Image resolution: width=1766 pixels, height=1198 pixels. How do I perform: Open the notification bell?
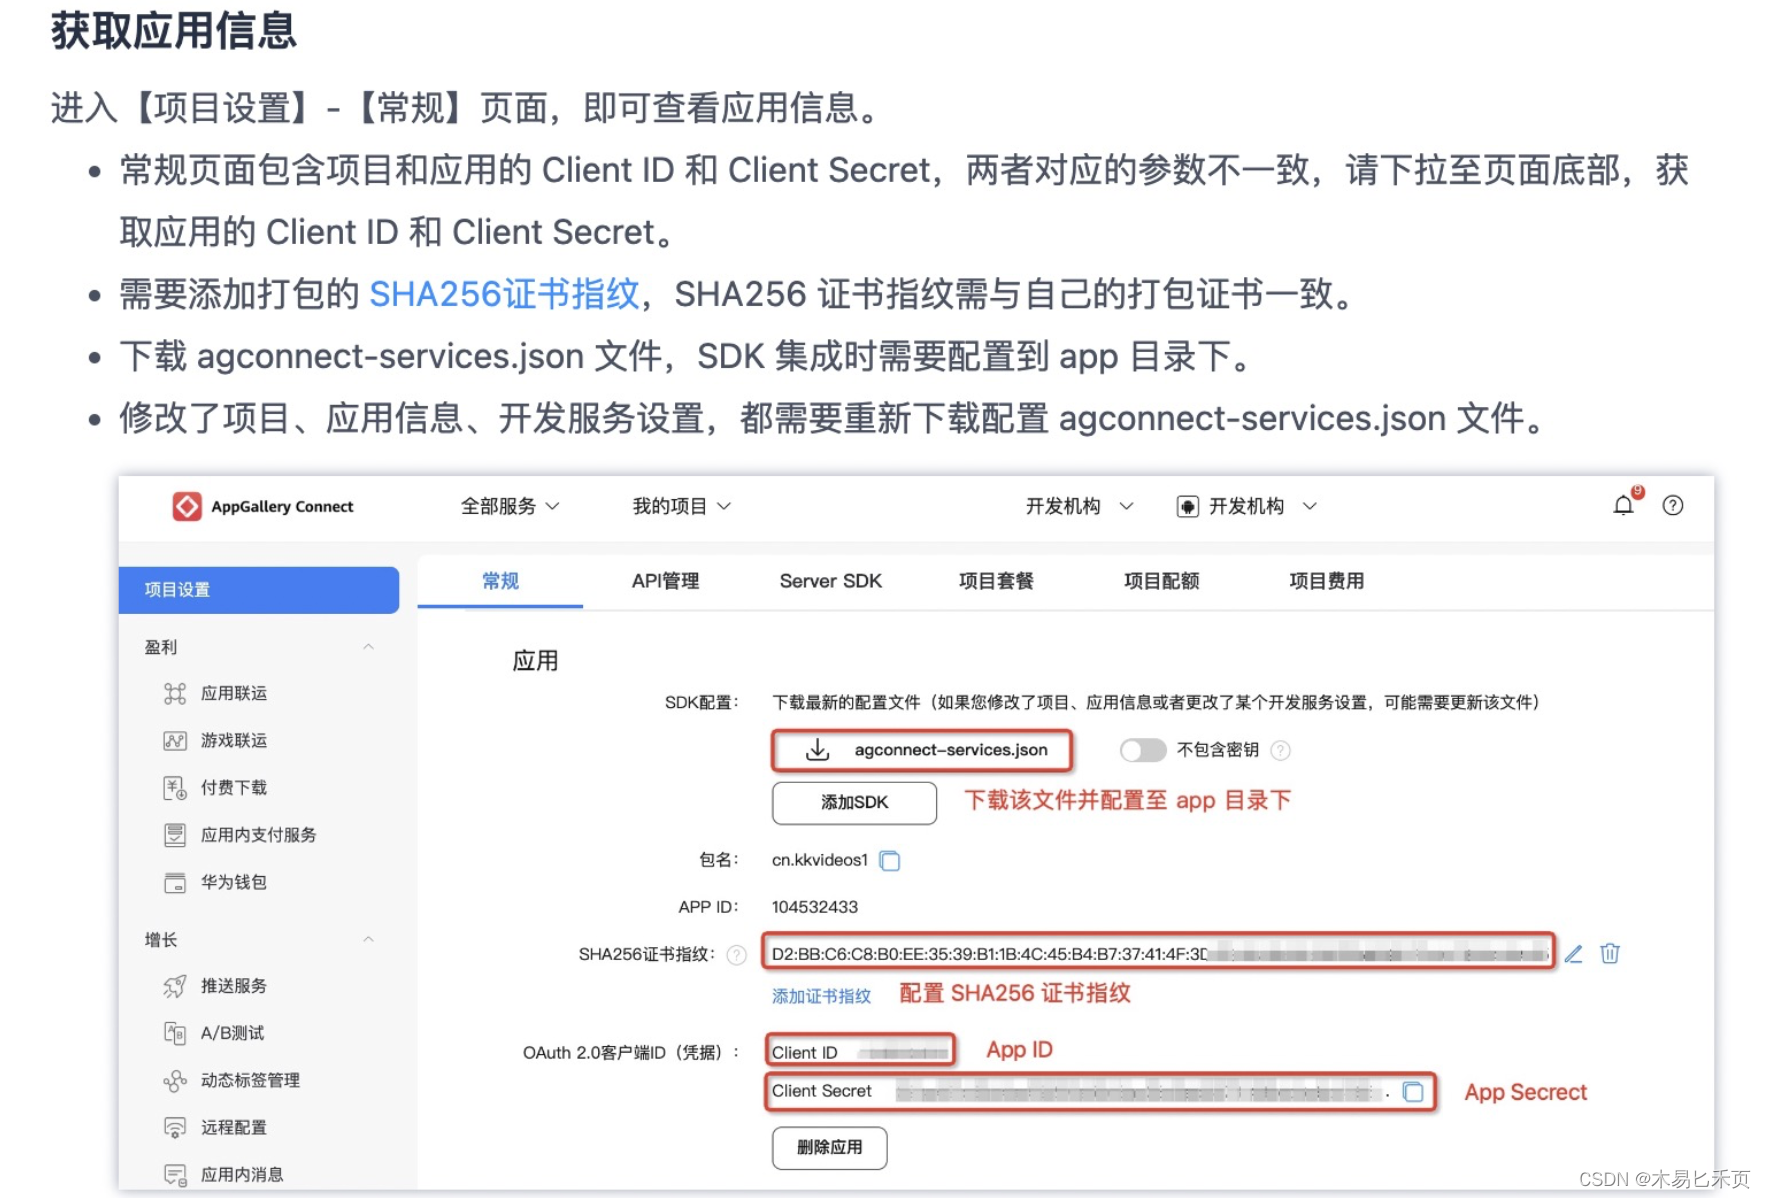click(x=1623, y=506)
